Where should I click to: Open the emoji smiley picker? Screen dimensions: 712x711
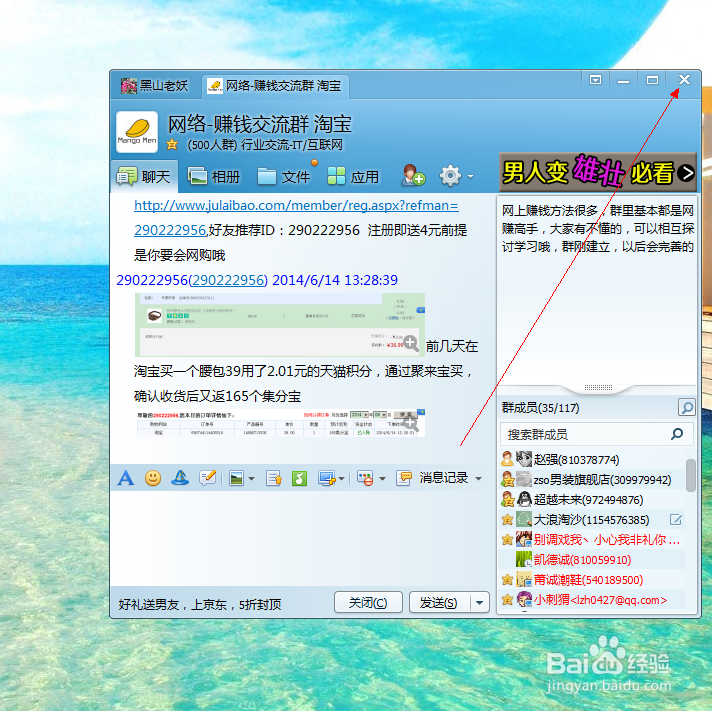pyautogui.click(x=153, y=478)
